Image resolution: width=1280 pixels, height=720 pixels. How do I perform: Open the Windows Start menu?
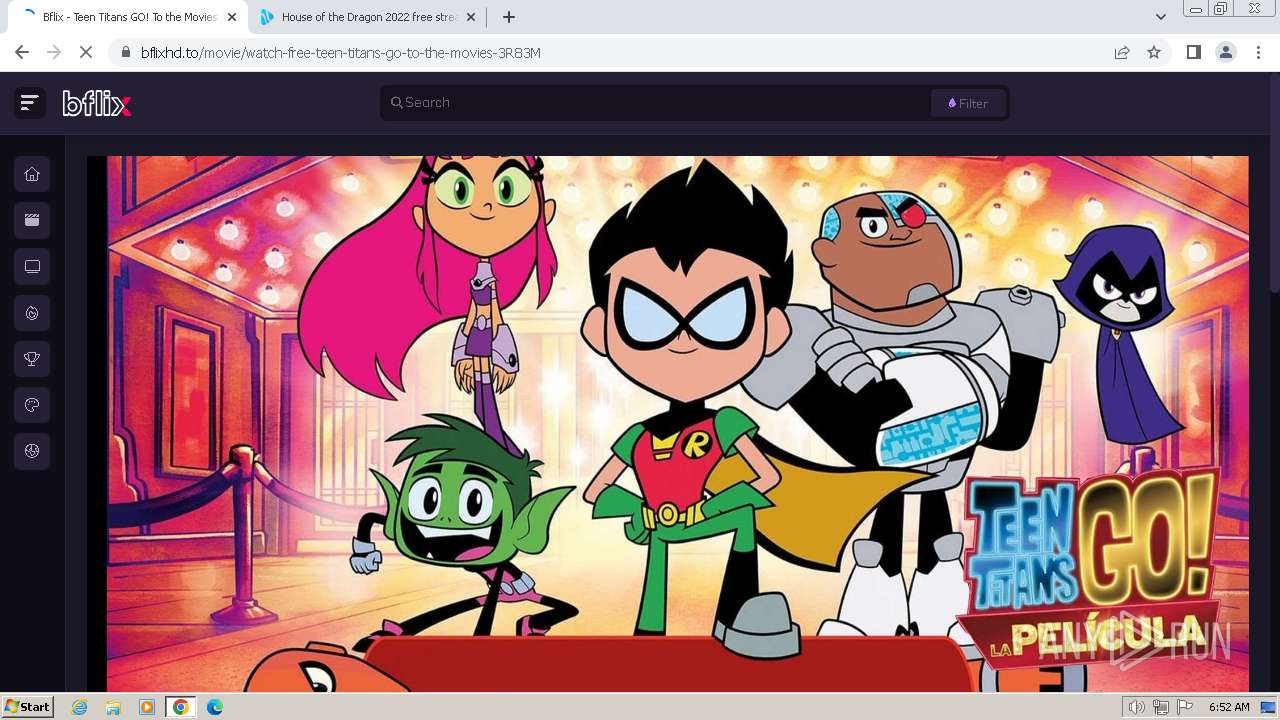point(27,707)
